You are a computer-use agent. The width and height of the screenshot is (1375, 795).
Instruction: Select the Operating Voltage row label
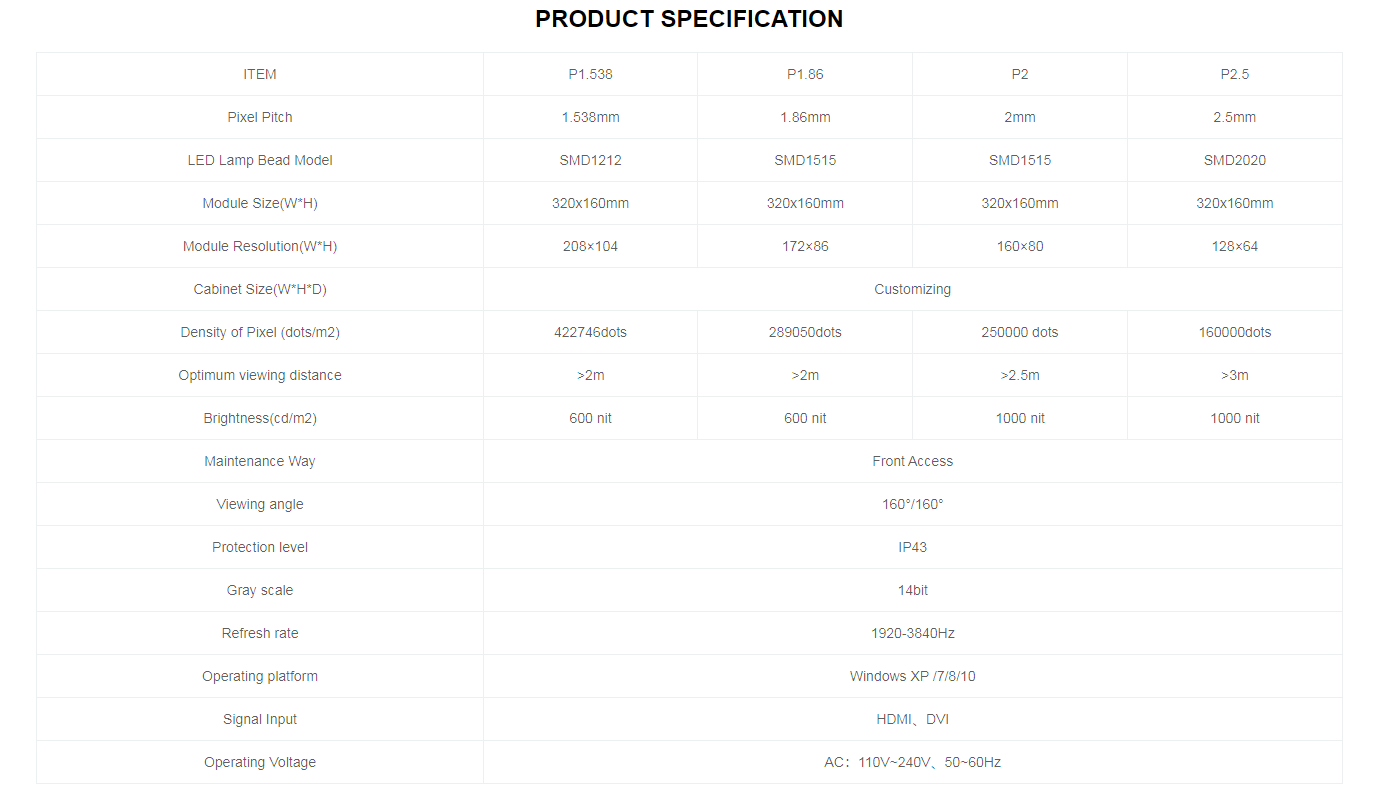pyautogui.click(x=260, y=762)
